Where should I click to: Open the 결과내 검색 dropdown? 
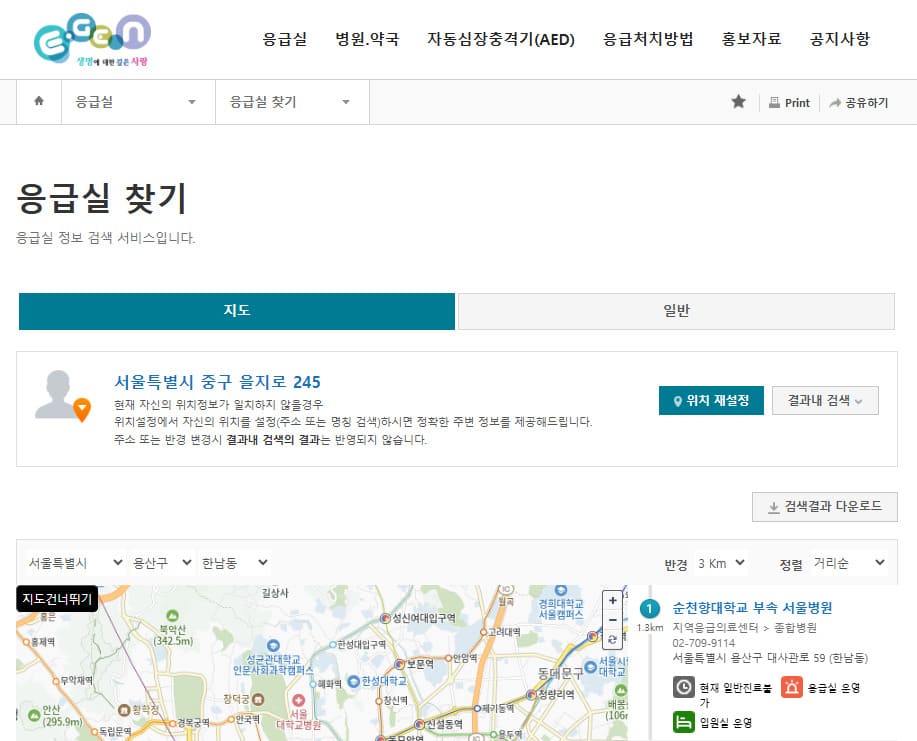(x=825, y=399)
